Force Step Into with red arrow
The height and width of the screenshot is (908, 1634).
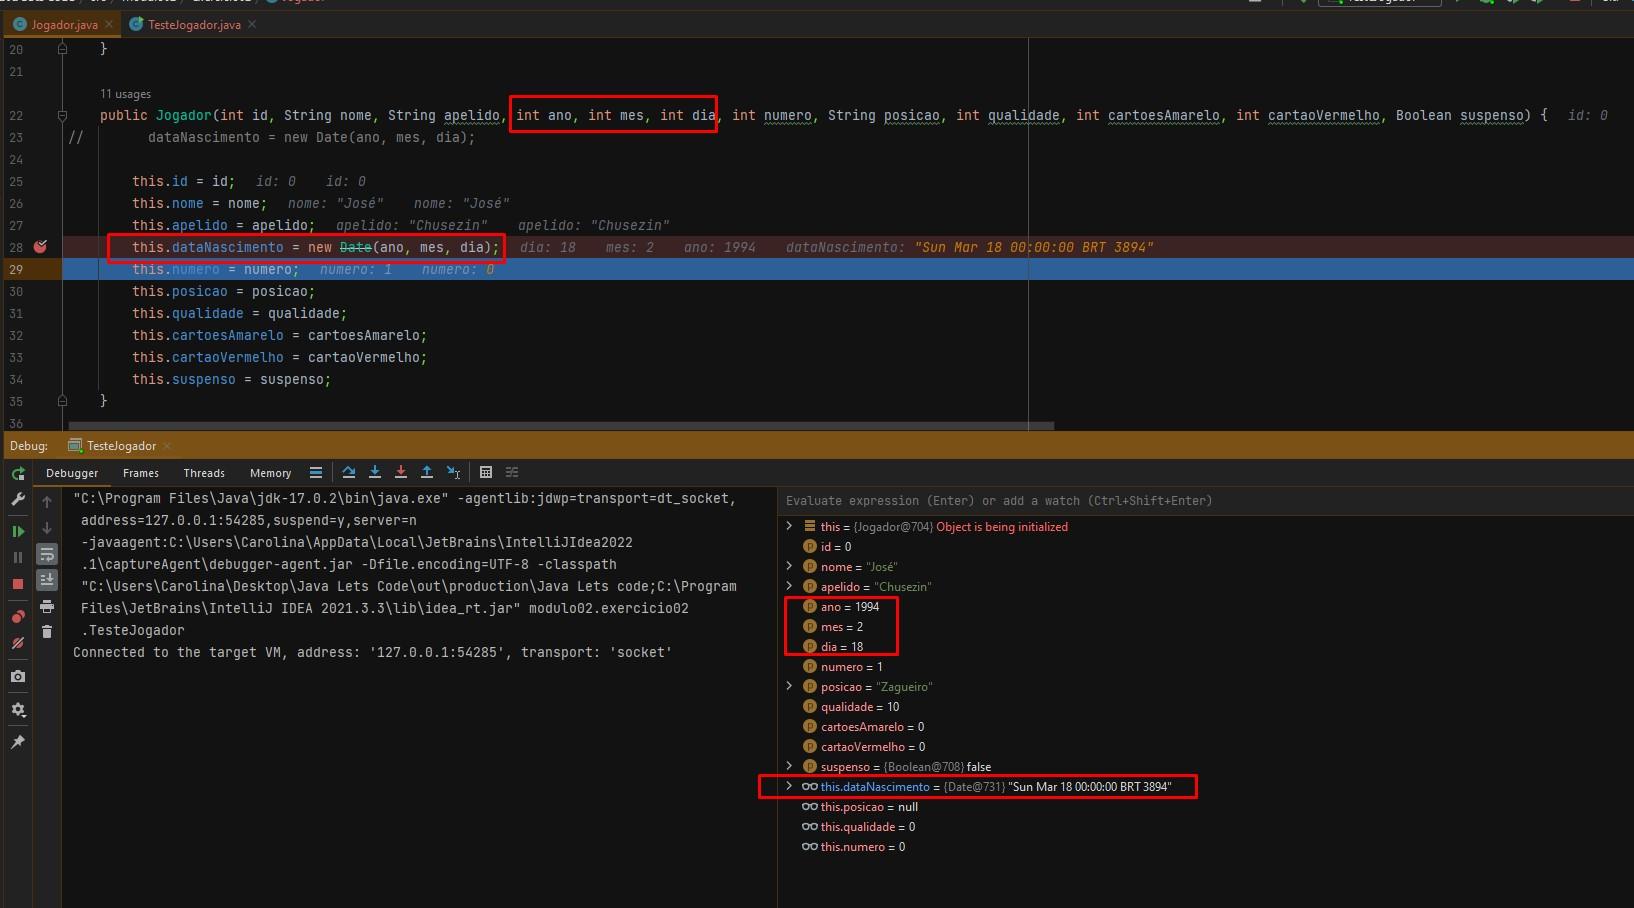tap(401, 472)
